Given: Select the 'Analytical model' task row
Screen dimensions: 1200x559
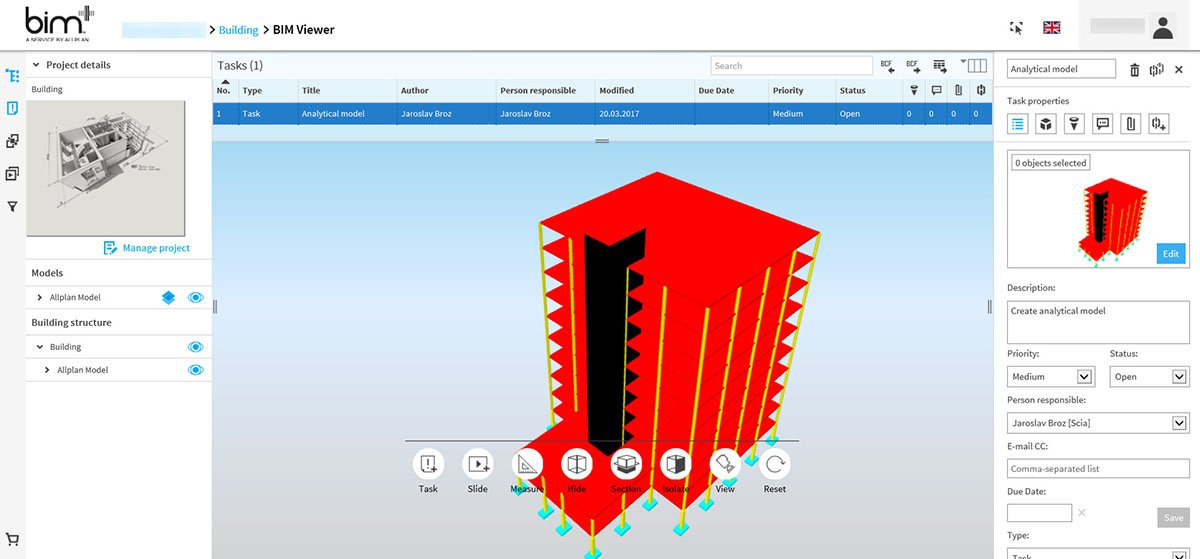Looking at the screenshot, I should pos(602,114).
